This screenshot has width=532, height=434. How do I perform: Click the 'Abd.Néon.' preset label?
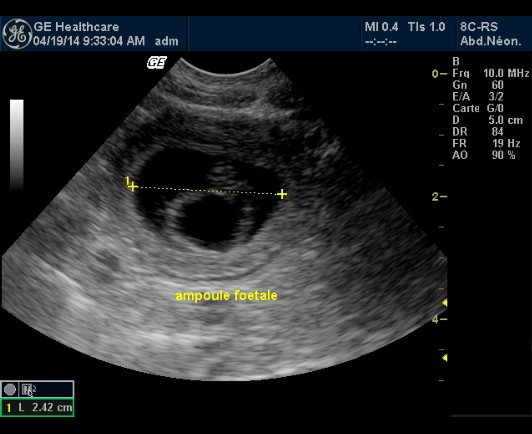491,41
